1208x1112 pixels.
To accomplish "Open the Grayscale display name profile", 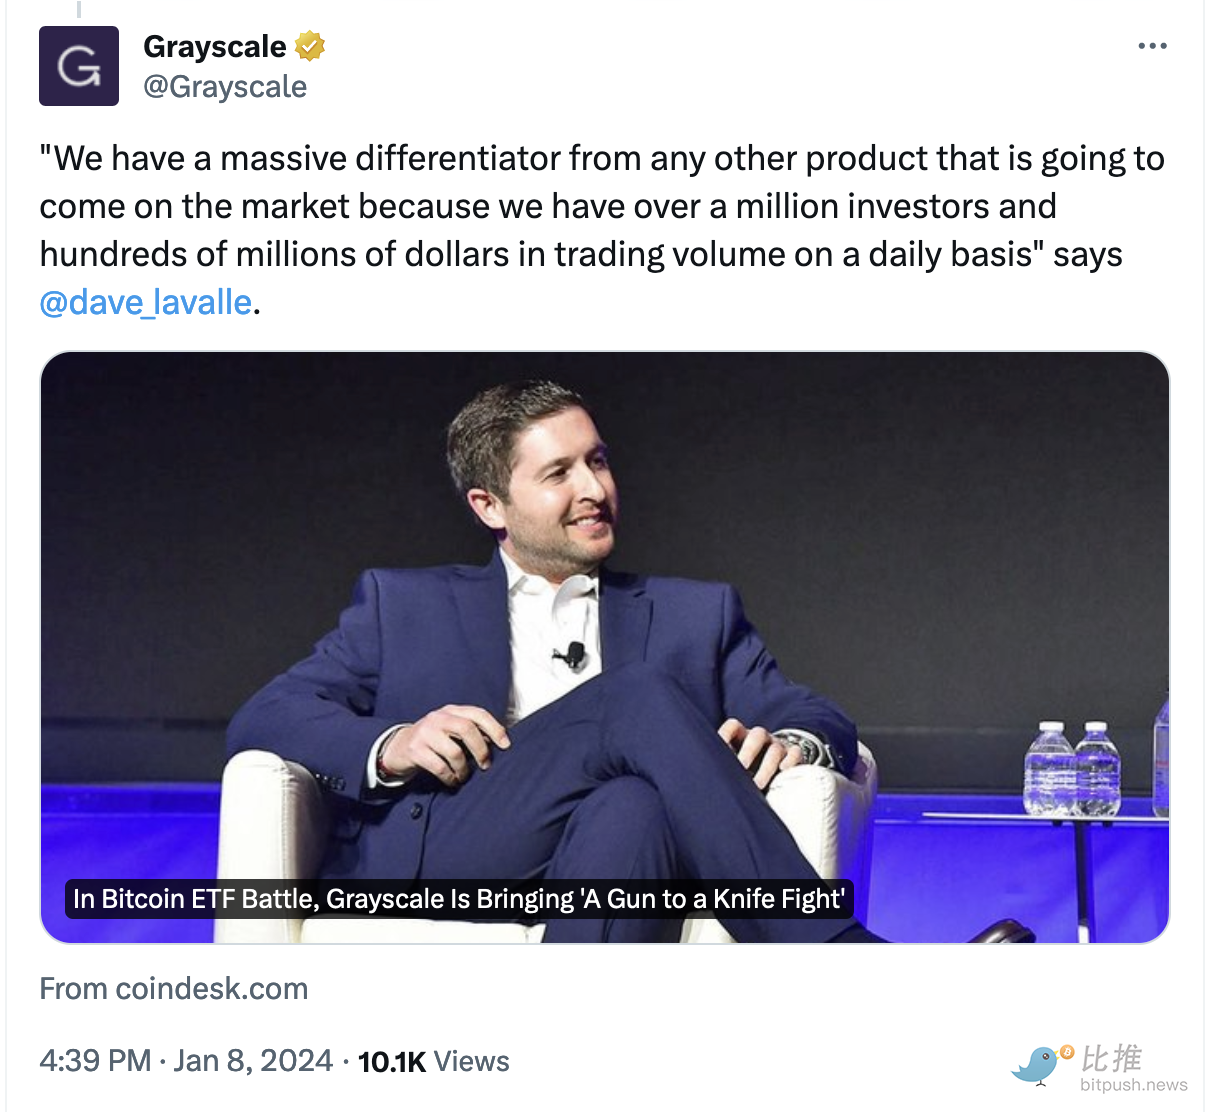I will coord(215,46).
